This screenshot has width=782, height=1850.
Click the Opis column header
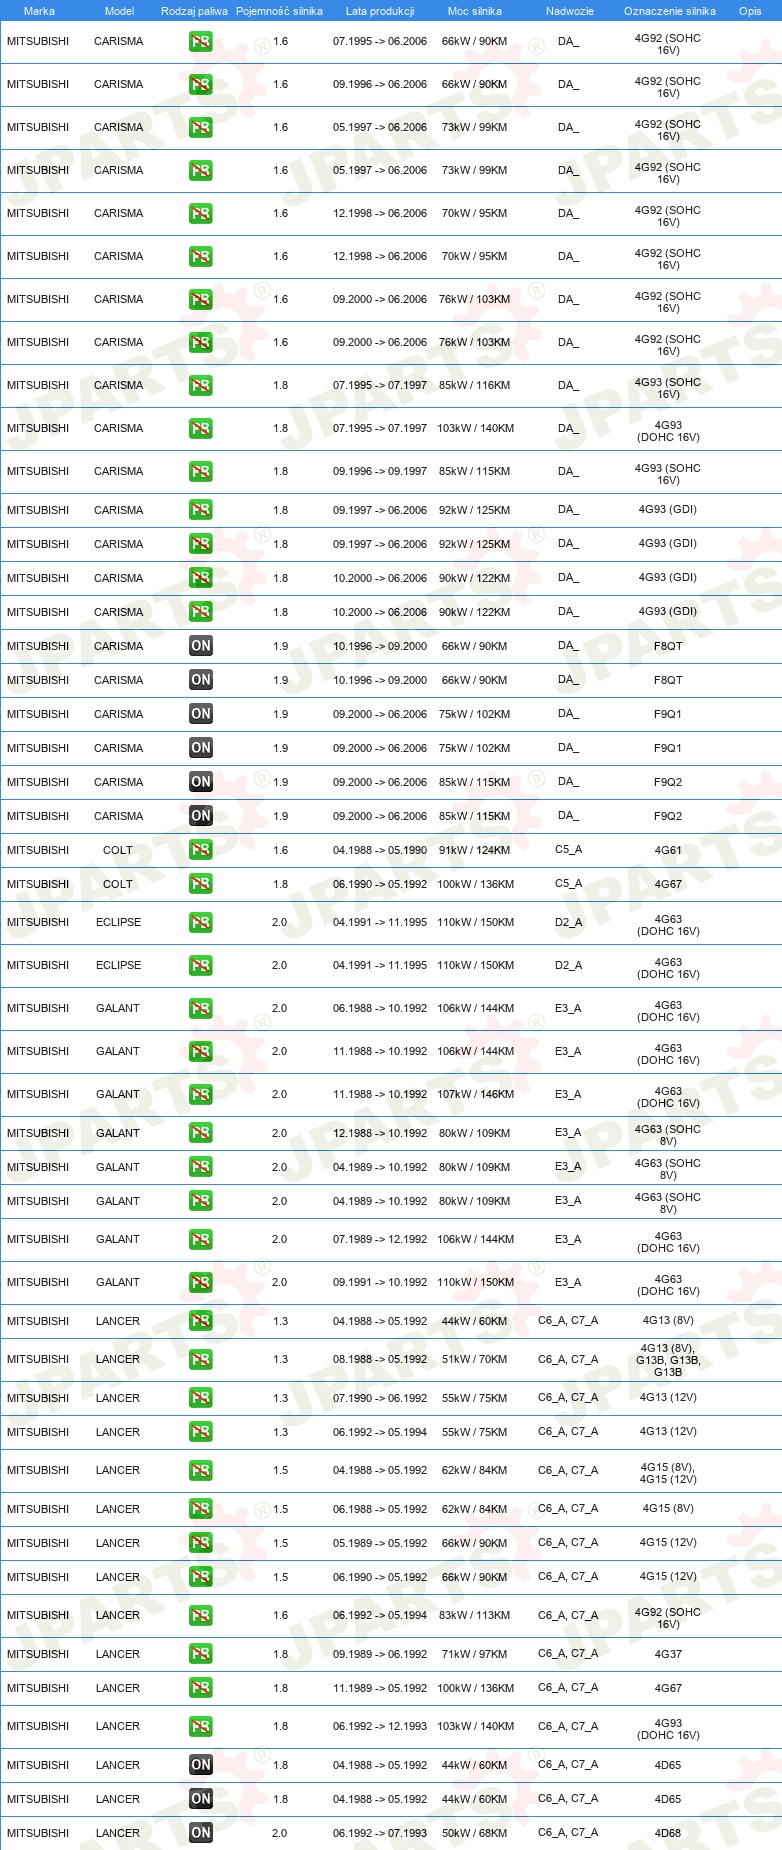point(750,11)
